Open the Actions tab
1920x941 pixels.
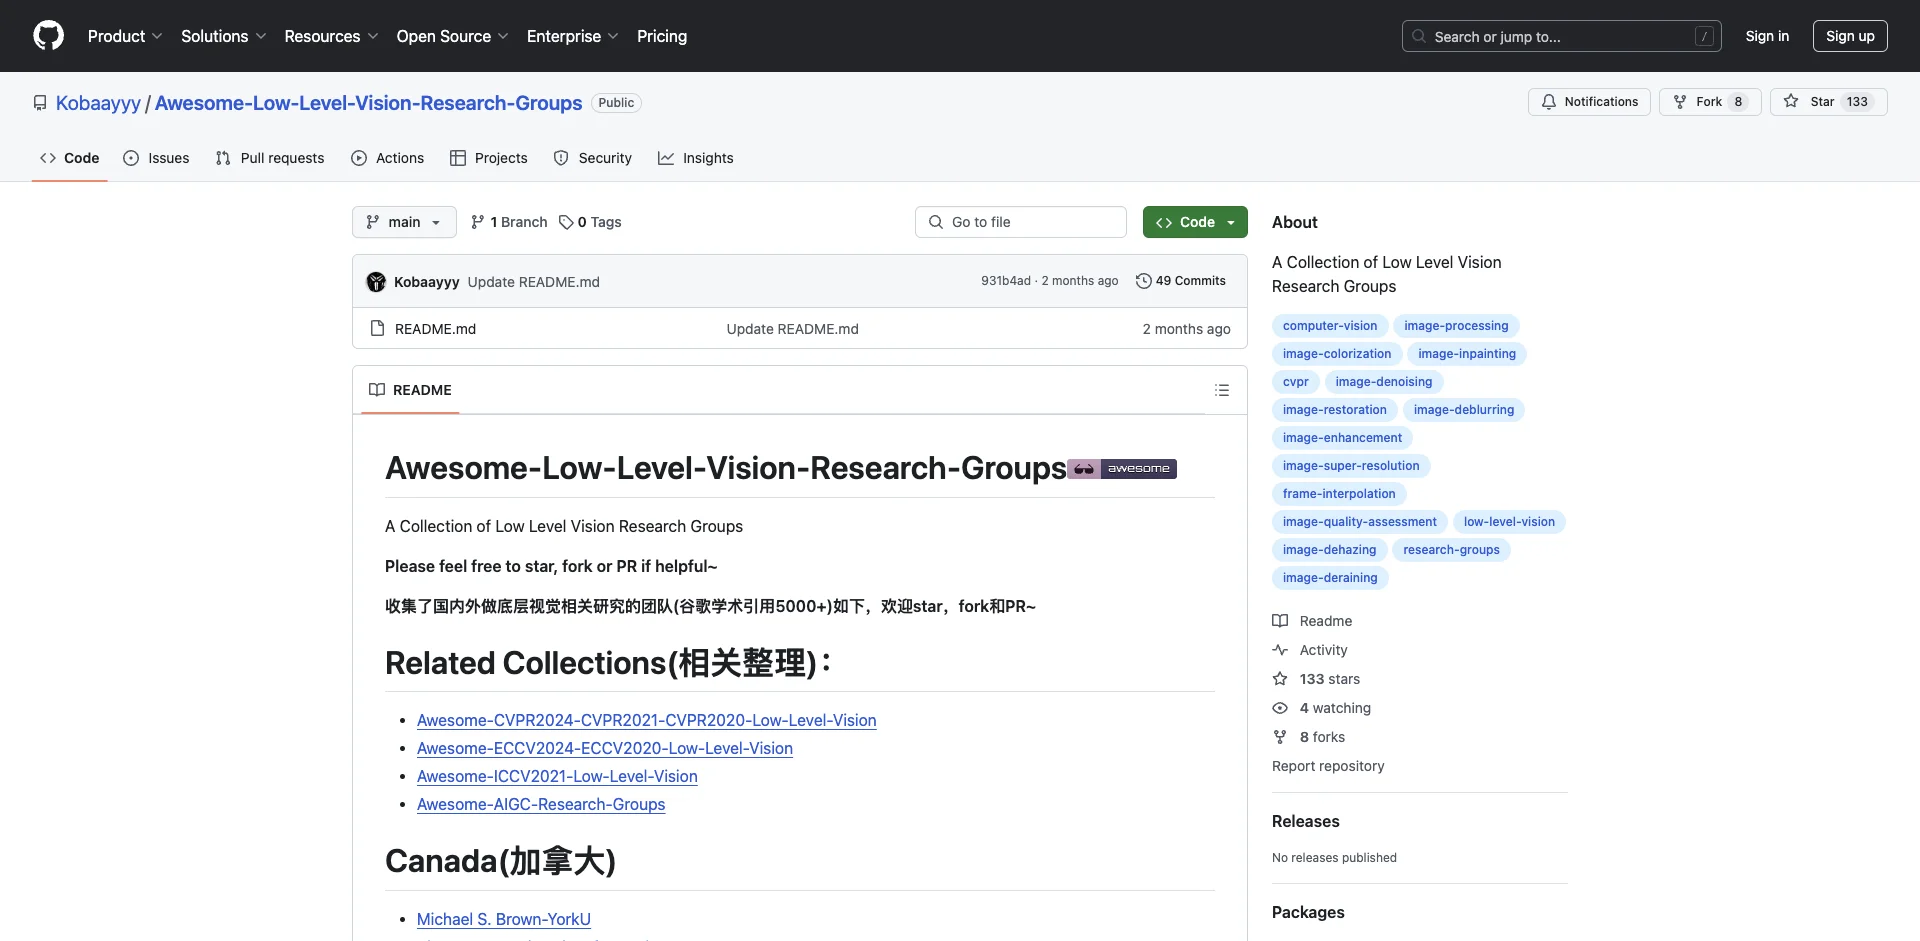(x=388, y=158)
